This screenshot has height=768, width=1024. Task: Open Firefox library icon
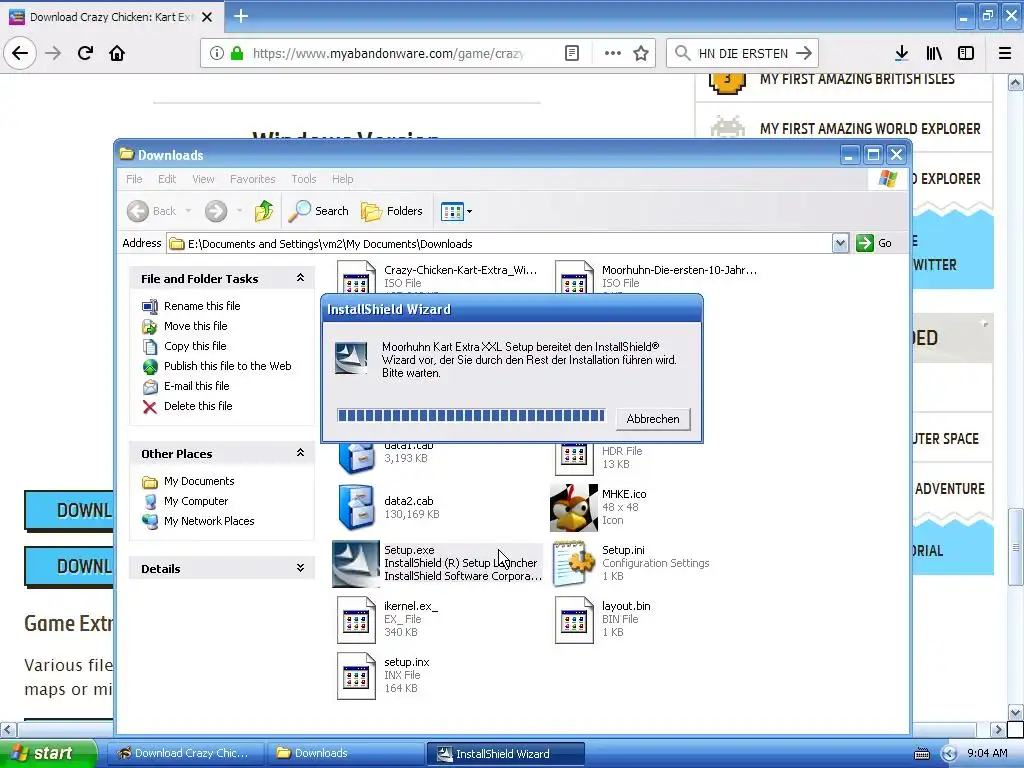click(x=934, y=53)
